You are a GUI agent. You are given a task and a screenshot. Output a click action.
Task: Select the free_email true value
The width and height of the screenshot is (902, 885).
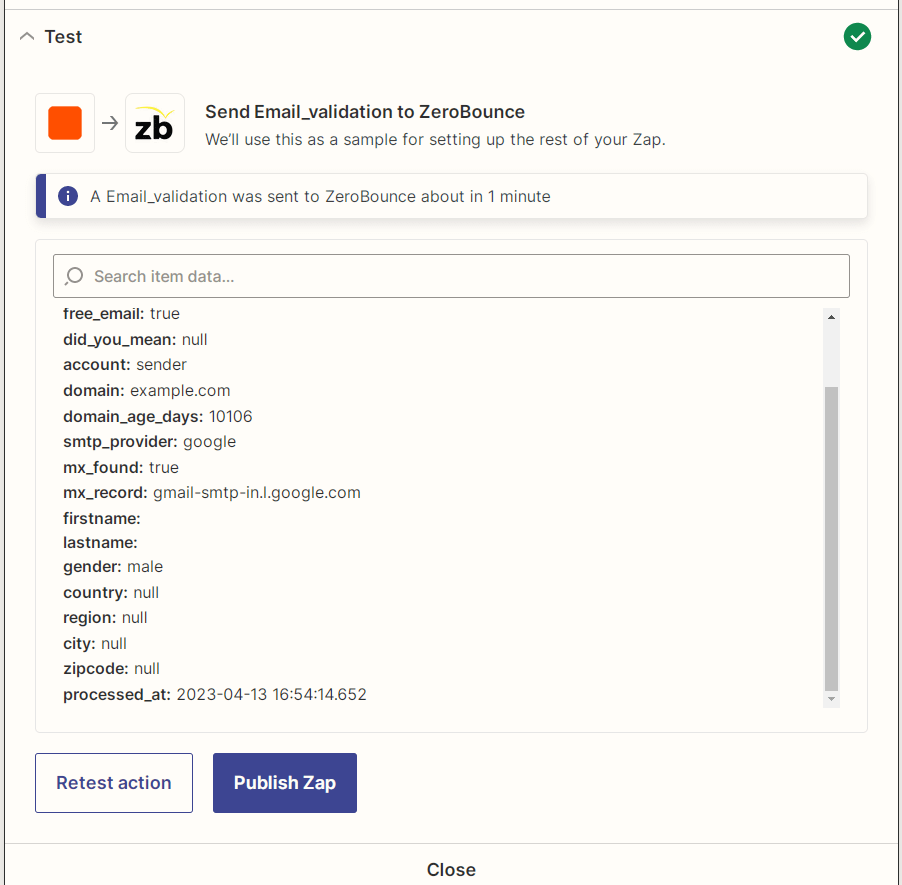[x=164, y=313]
